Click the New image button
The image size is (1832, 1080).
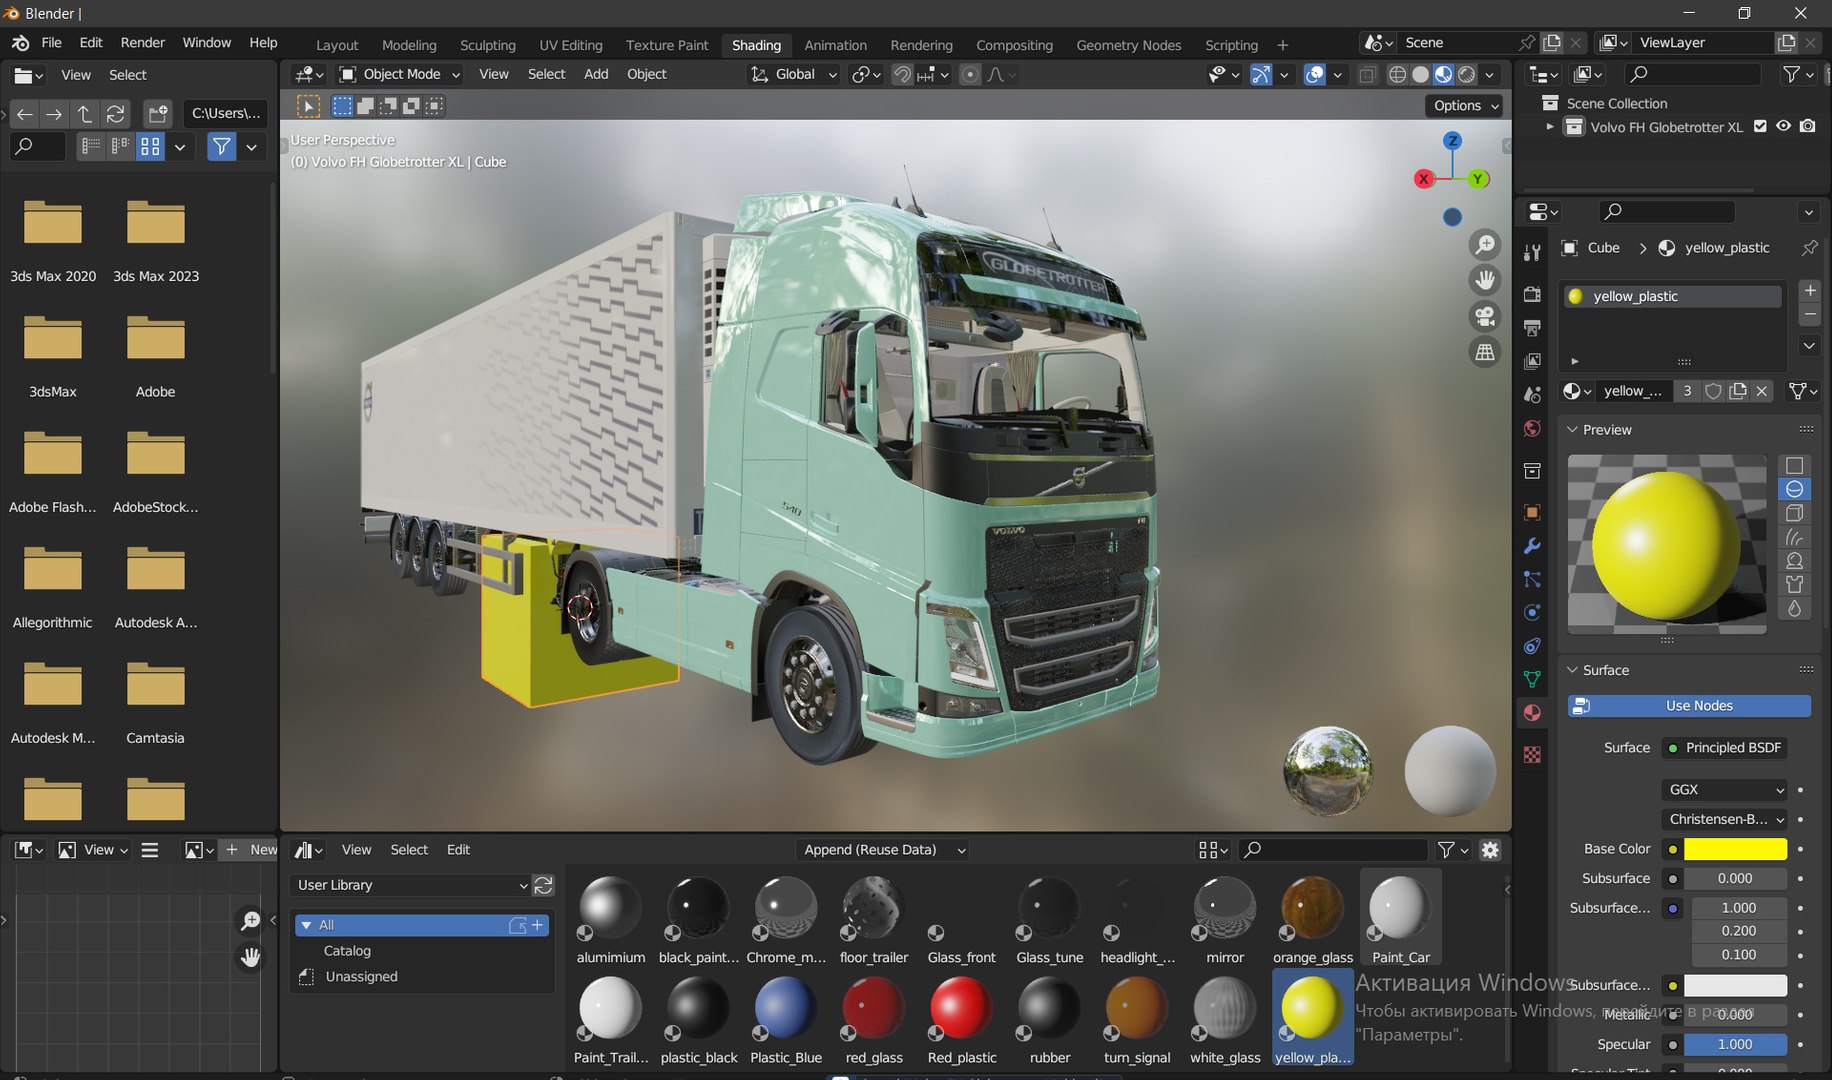pyautogui.click(x=249, y=850)
